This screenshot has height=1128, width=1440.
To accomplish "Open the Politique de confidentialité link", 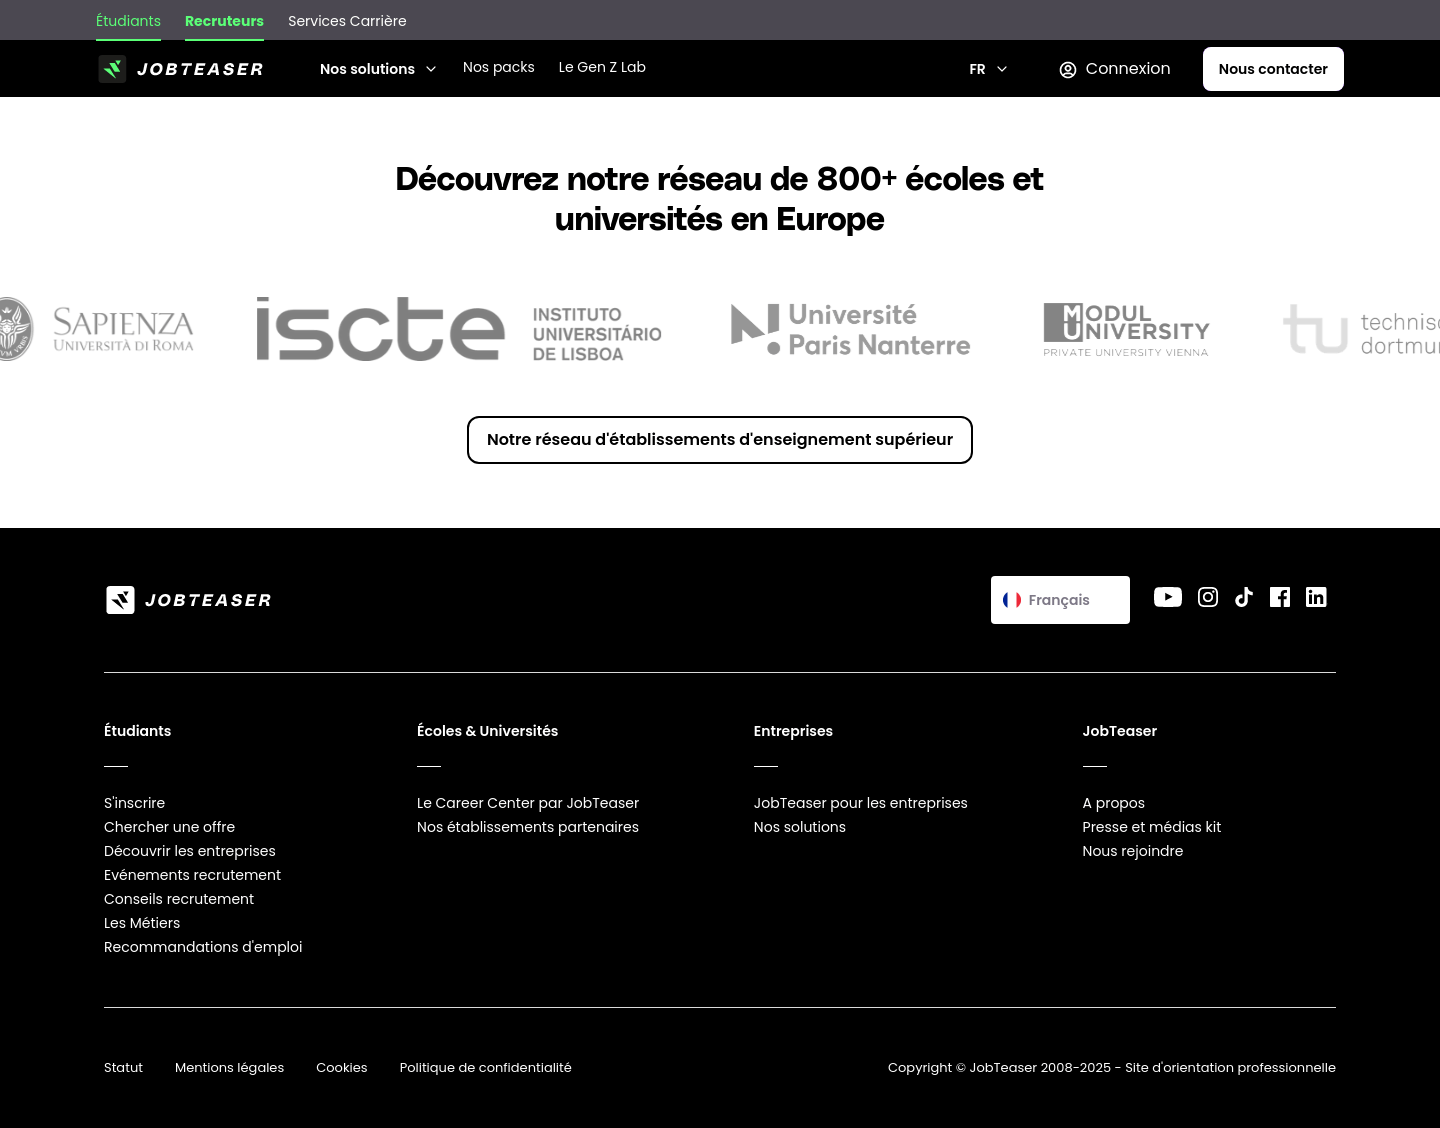I will [x=485, y=1068].
